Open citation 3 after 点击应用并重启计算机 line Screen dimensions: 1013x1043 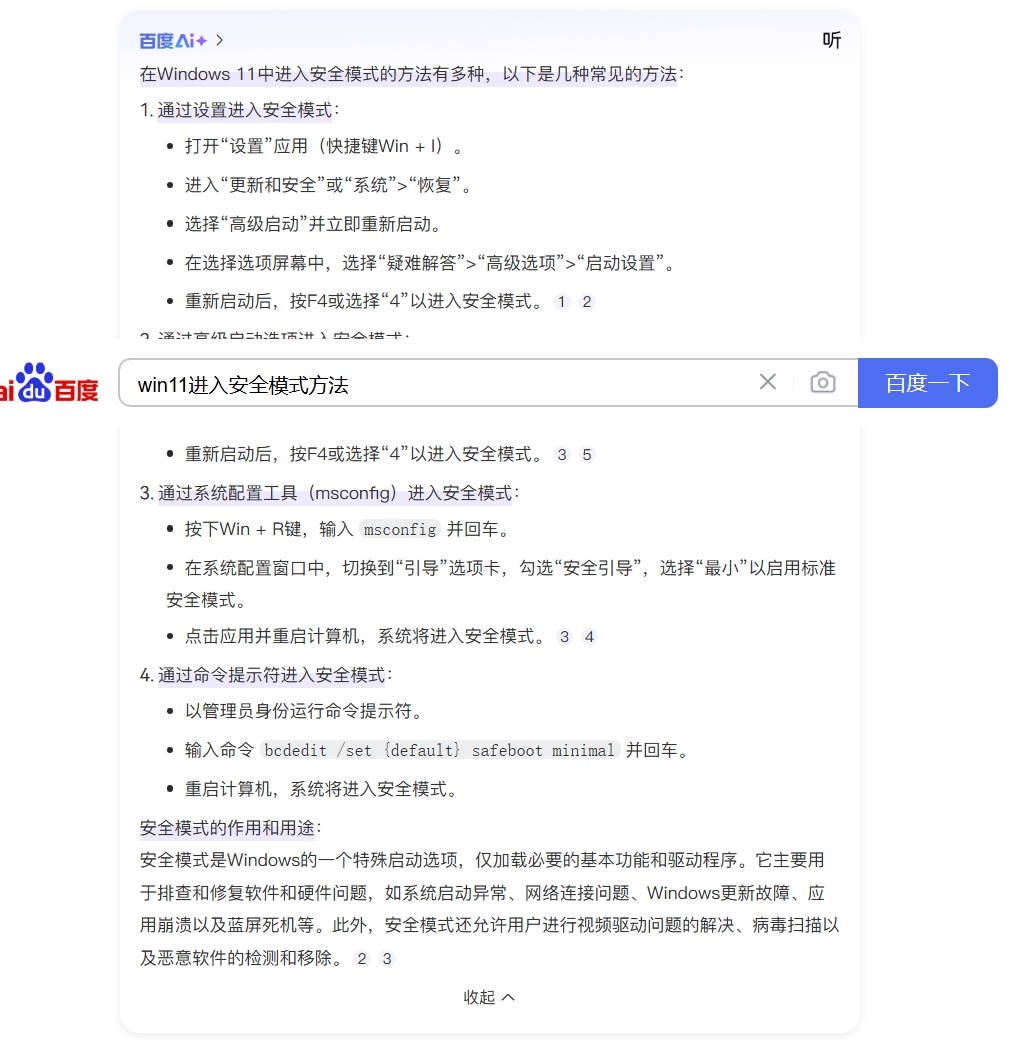pyautogui.click(x=564, y=637)
